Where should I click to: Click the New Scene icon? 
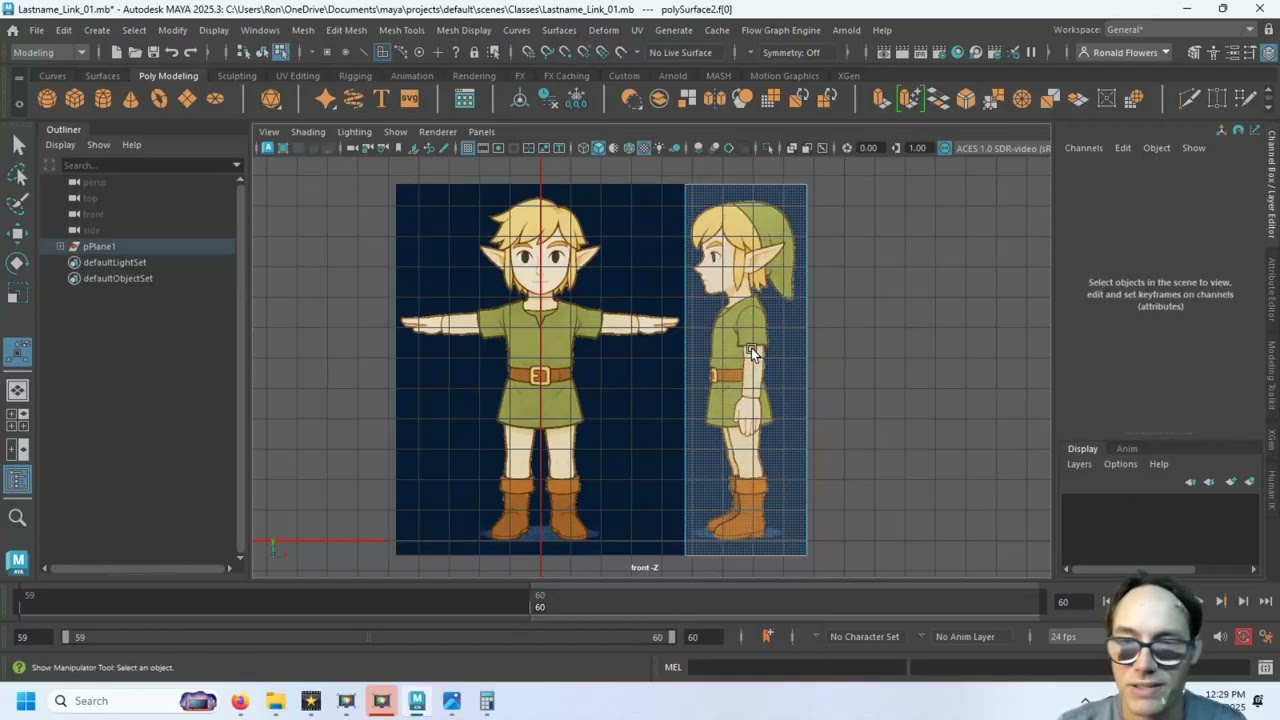[x=116, y=52]
